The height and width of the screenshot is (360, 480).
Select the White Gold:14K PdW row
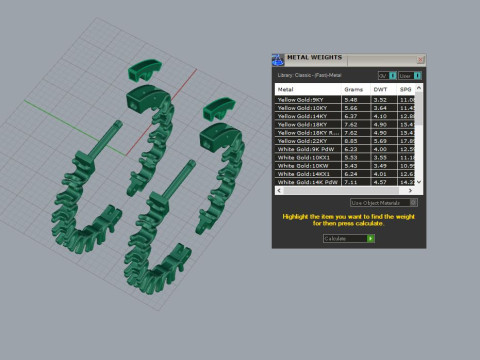click(345, 182)
